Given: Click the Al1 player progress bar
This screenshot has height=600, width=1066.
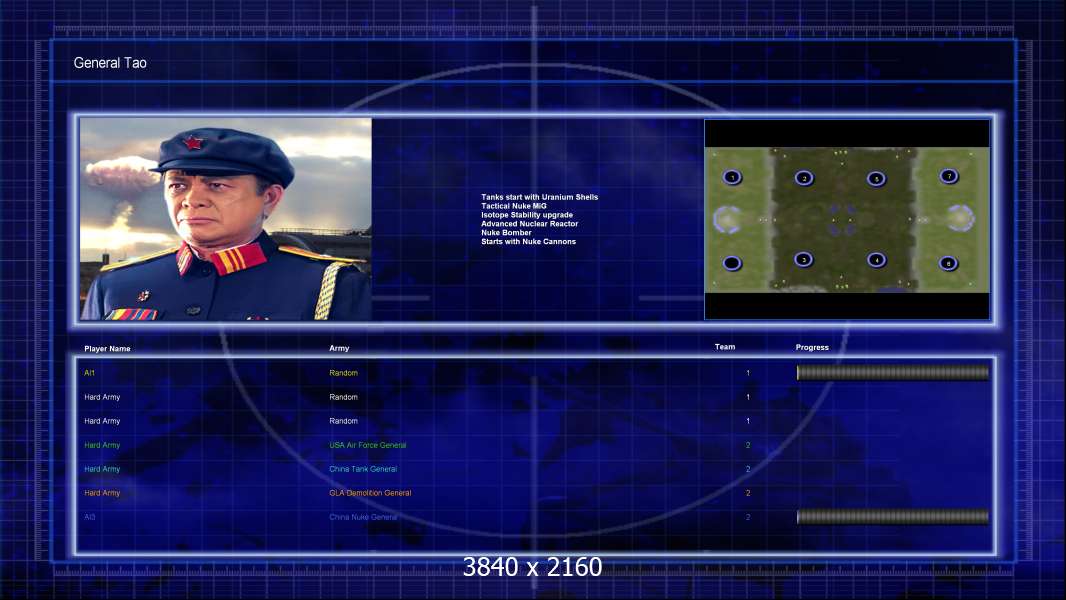Looking at the screenshot, I should (x=893, y=372).
